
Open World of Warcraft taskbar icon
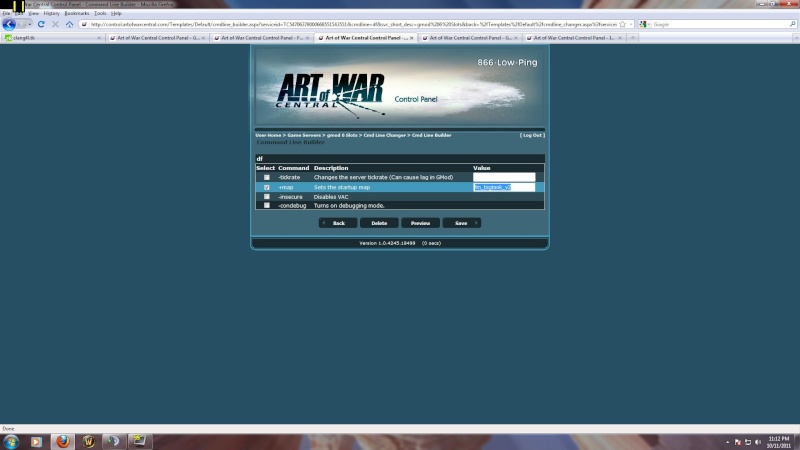click(88, 441)
